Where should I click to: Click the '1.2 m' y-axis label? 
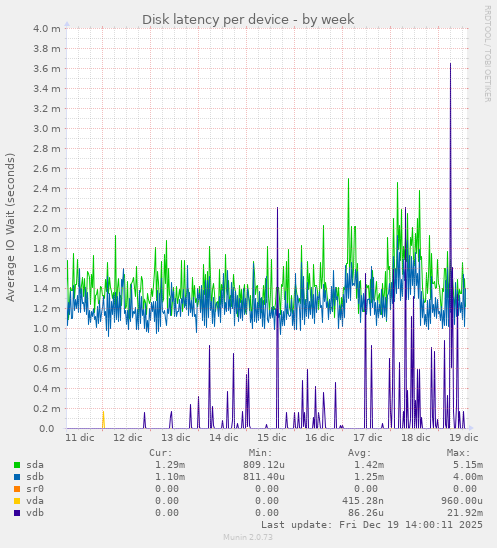47,309
